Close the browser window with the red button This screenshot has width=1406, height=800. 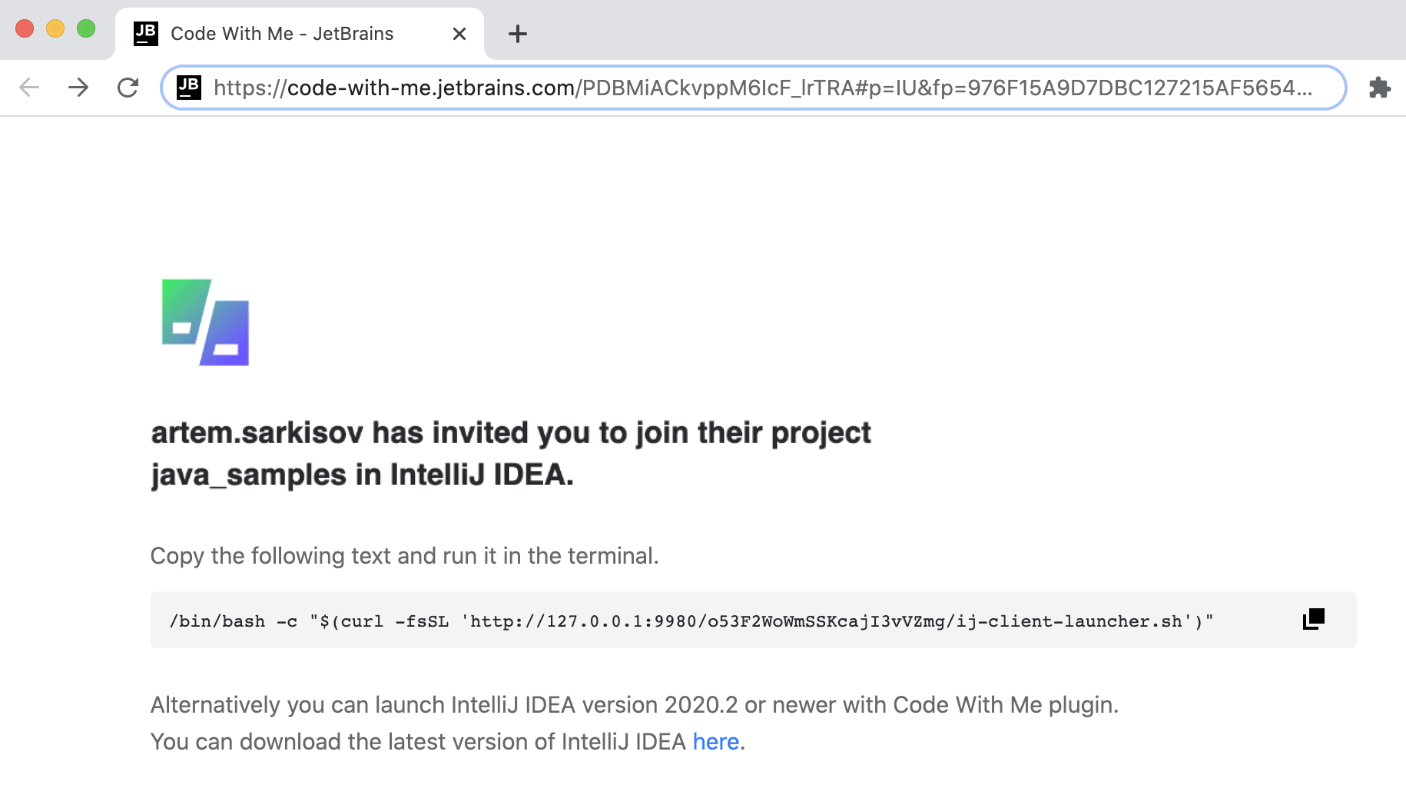[x=25, y=29]
